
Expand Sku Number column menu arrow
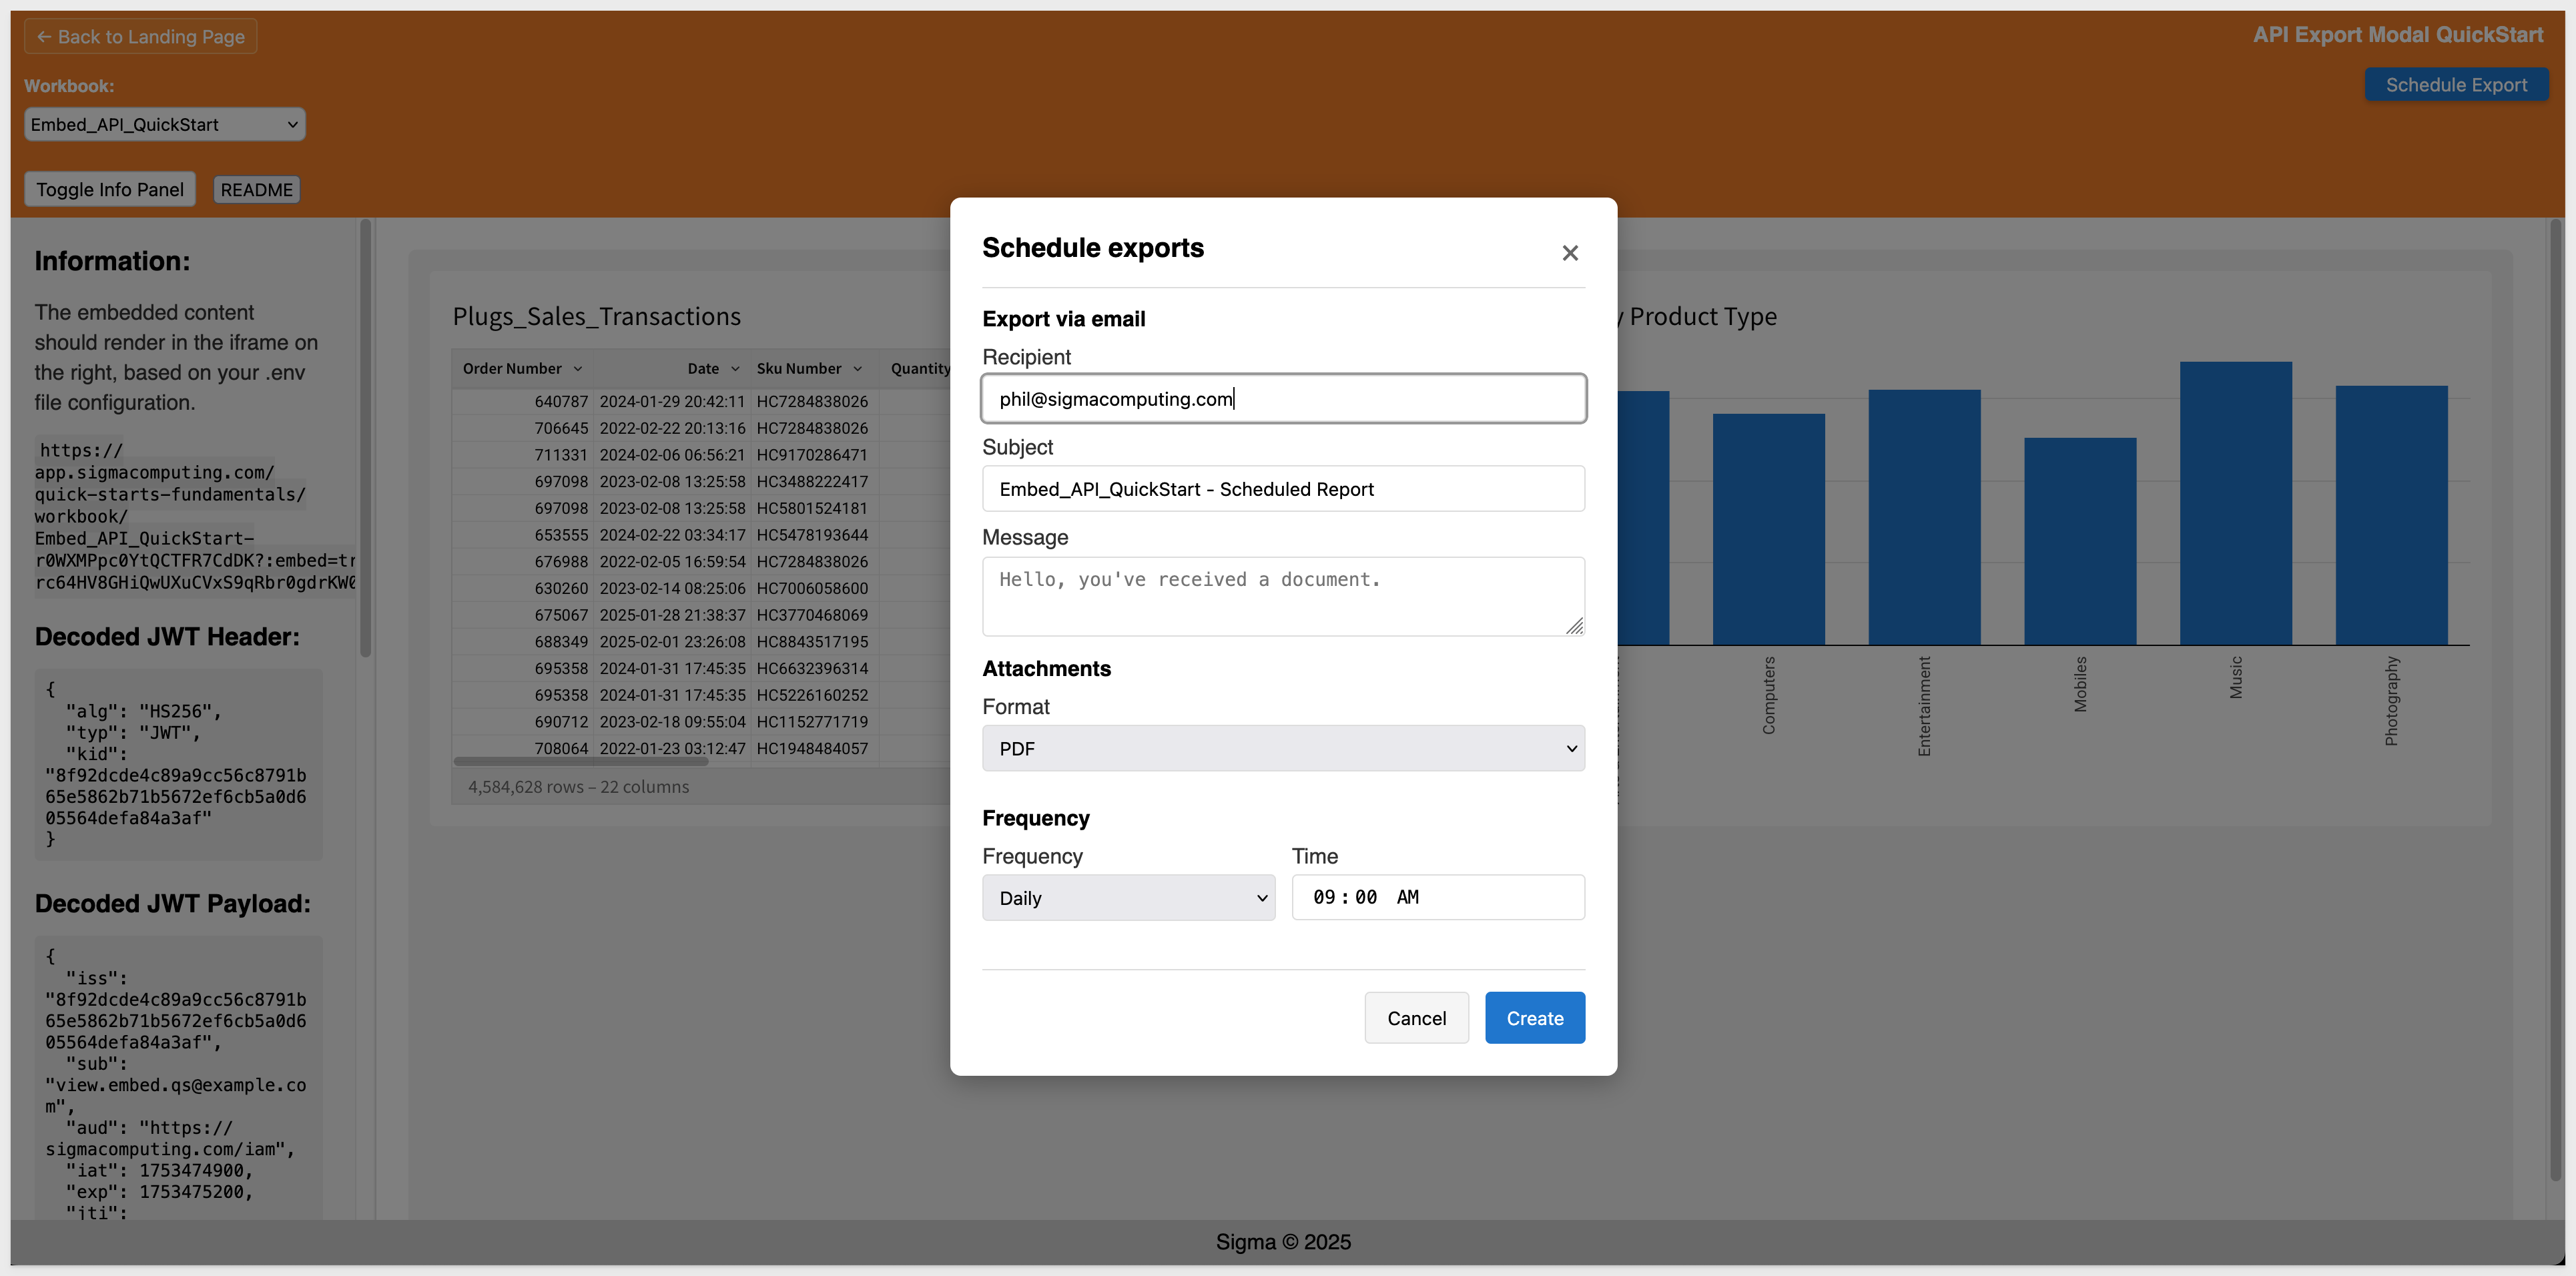[858, 369]
